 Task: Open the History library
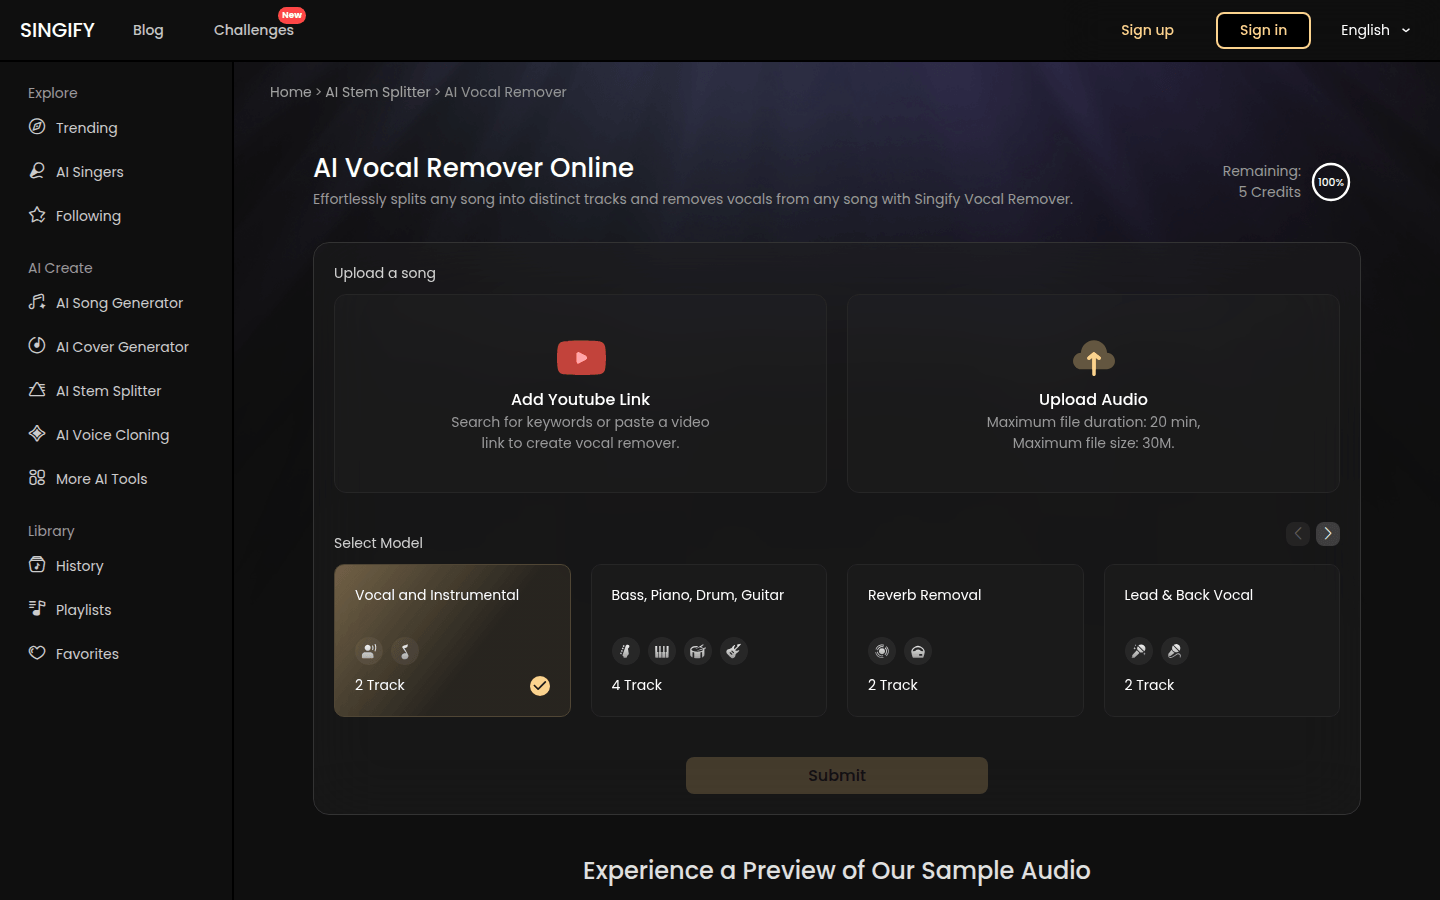pyautogui.click(x=79, y=566)
